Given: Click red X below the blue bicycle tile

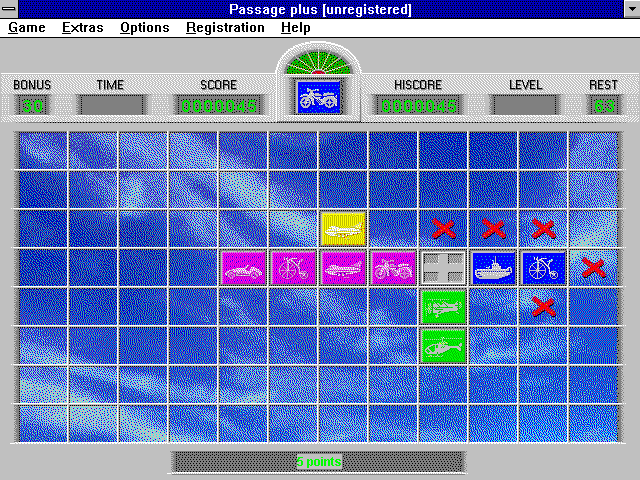Looking at the screenshot, I should point(543,306).
